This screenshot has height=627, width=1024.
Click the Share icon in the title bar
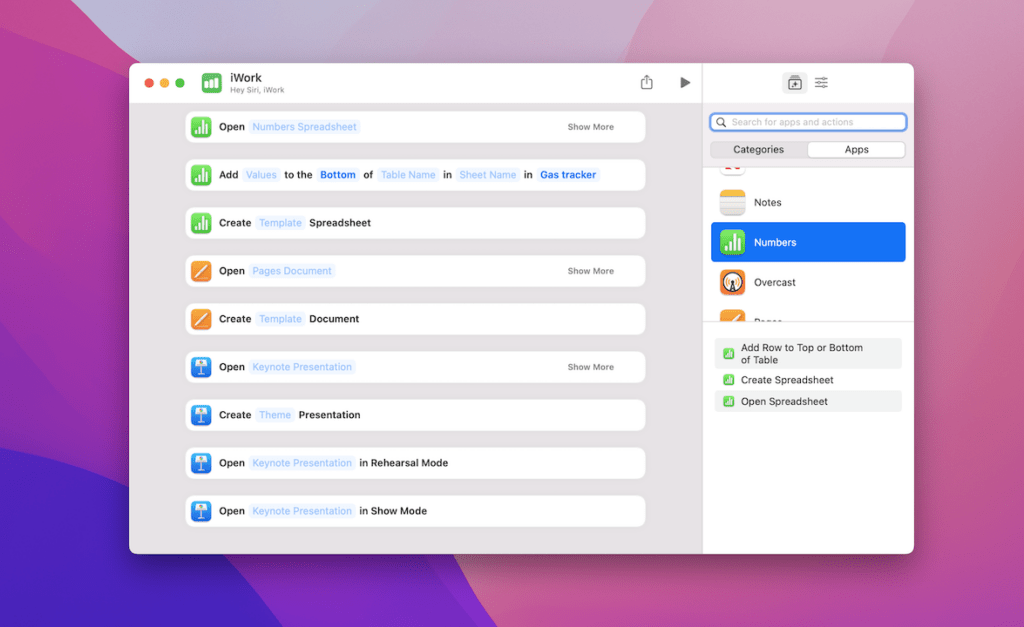point(647,82)
